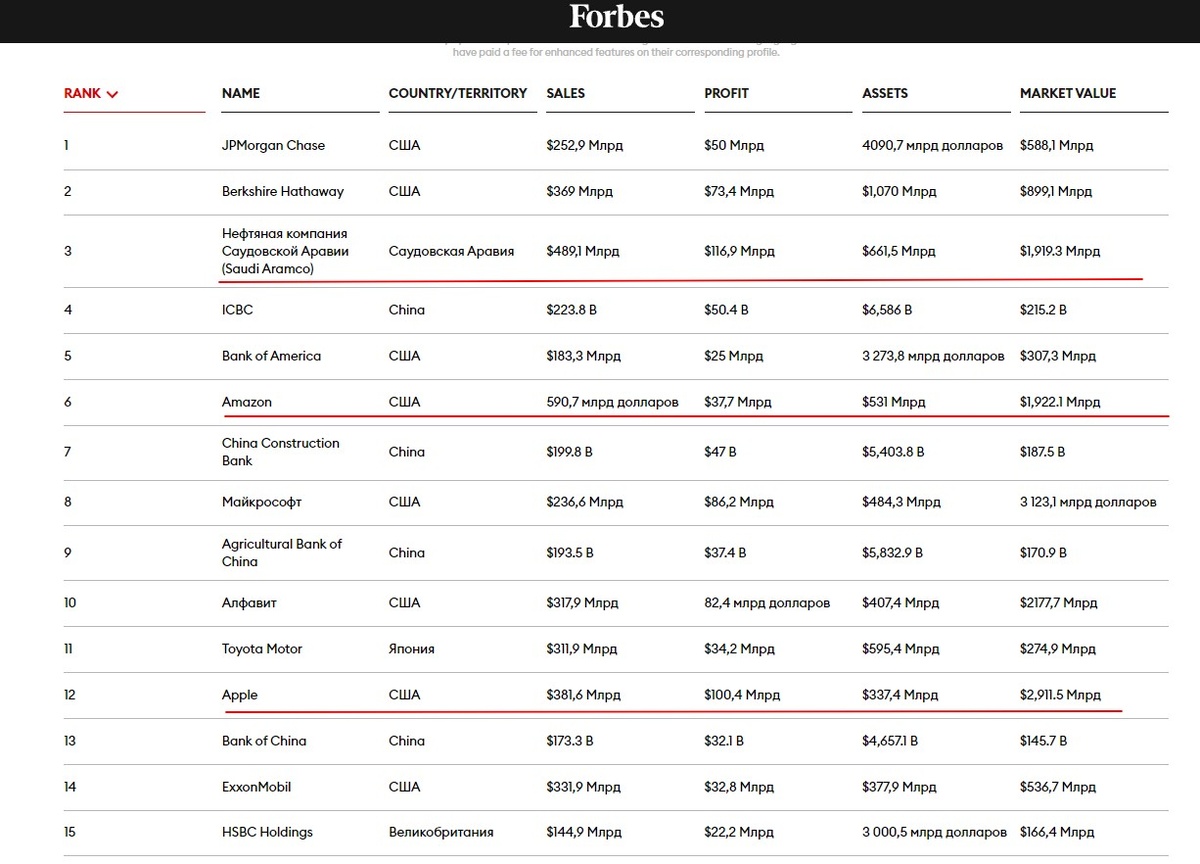Select the Япония country cell
1200x864 pixels.
pos(411,649)
